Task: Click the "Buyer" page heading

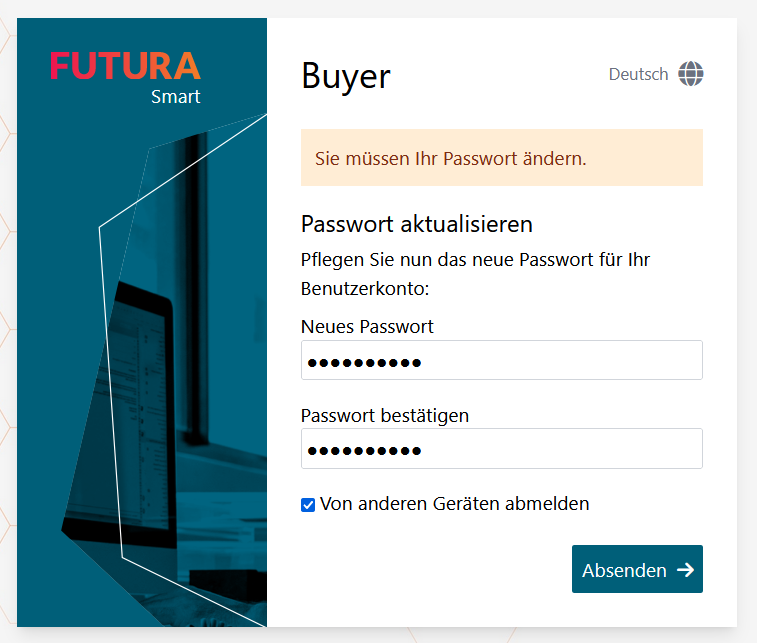Action: (346, 76)
